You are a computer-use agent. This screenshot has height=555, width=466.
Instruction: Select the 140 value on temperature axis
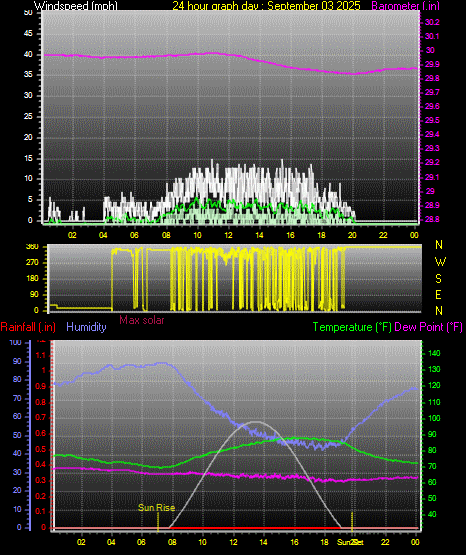point(434,353)
